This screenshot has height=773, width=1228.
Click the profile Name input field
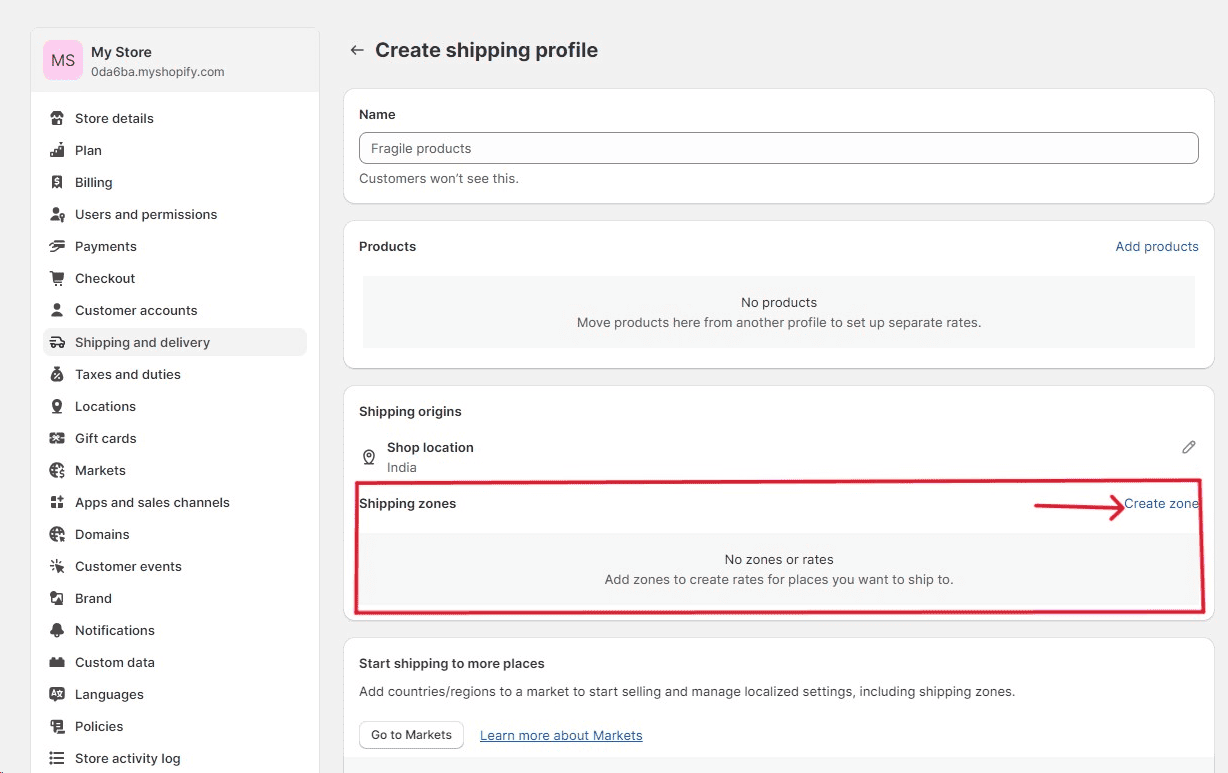[x=778, y=148]
